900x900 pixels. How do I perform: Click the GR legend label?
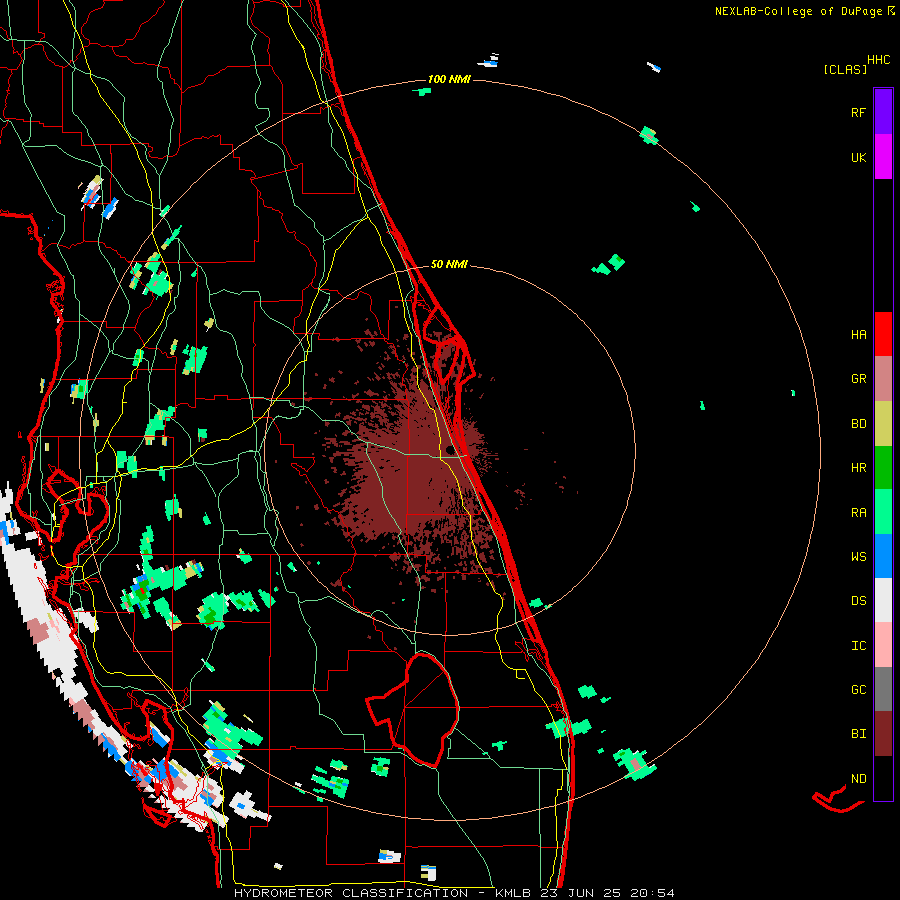[859, 379]
